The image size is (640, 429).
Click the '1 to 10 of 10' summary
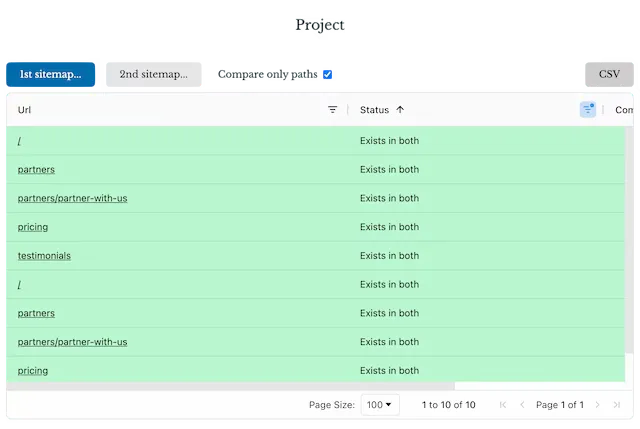tap(449, 405)
